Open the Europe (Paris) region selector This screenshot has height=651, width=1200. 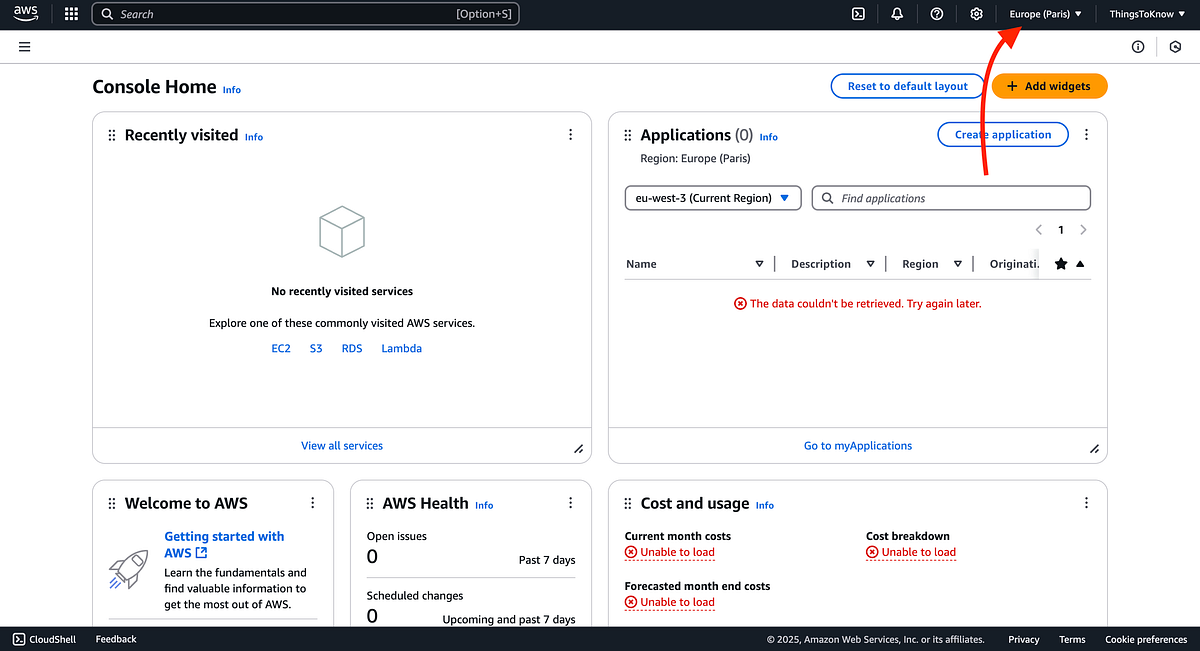(x=1044, y=13)
